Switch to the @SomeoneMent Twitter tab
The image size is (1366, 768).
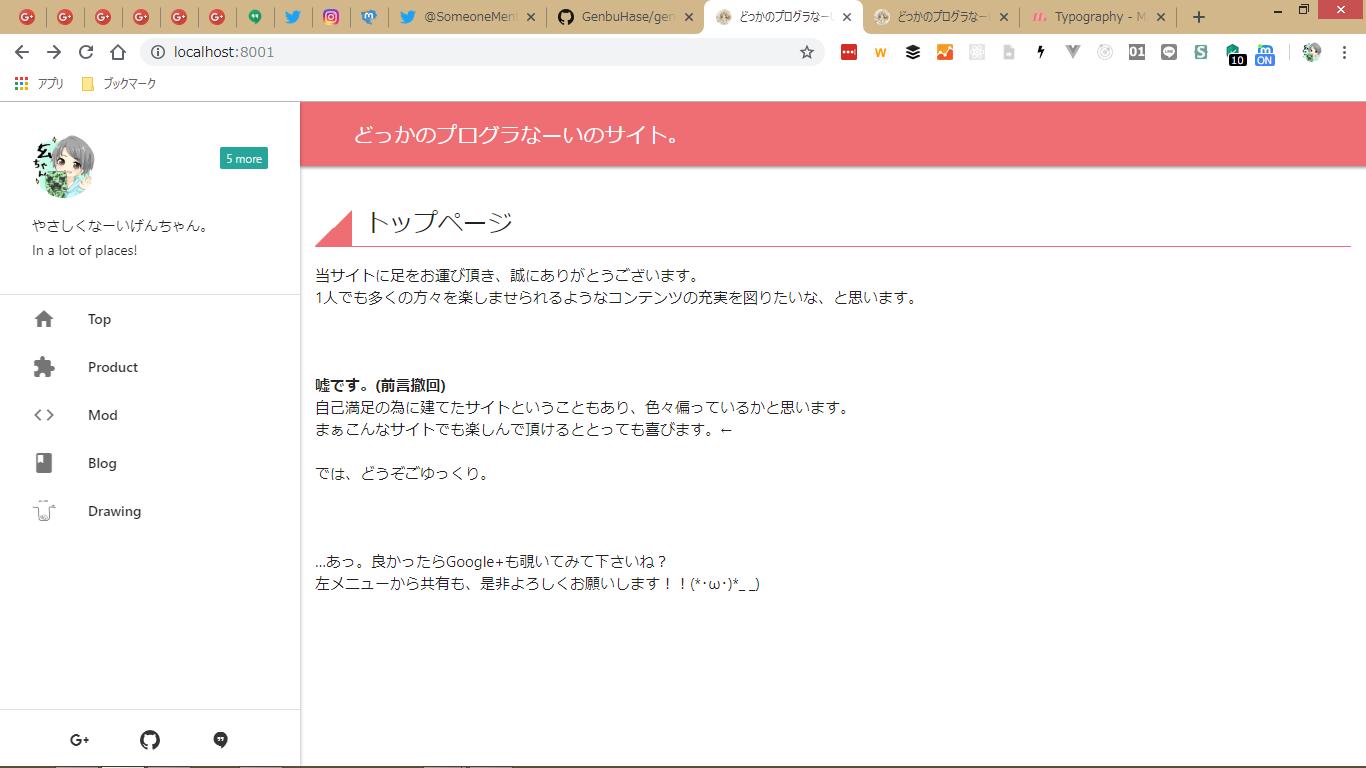point(468,17)
